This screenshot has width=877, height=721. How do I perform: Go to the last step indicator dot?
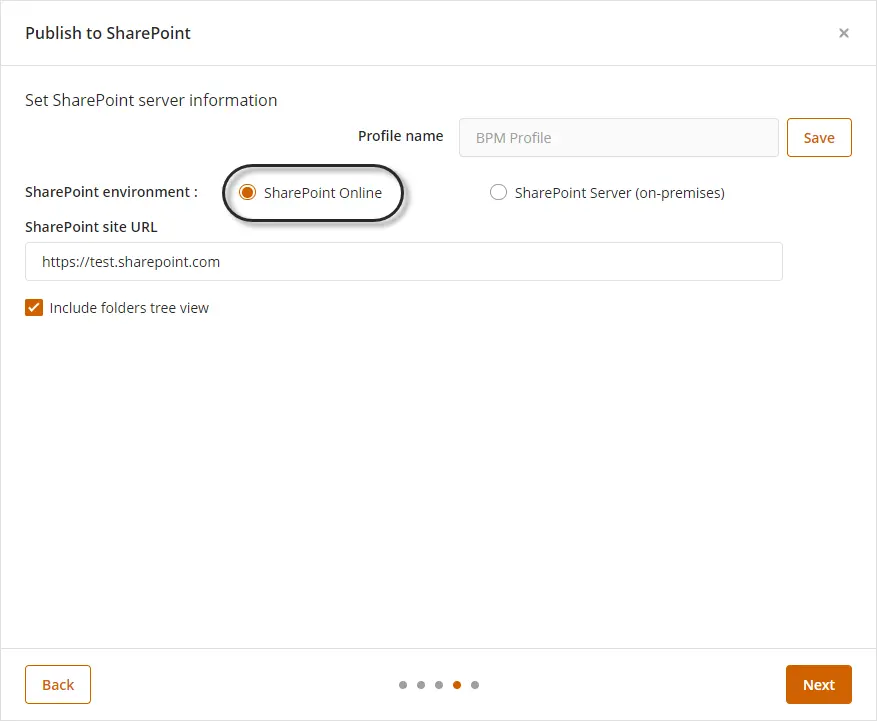[475, 685]
